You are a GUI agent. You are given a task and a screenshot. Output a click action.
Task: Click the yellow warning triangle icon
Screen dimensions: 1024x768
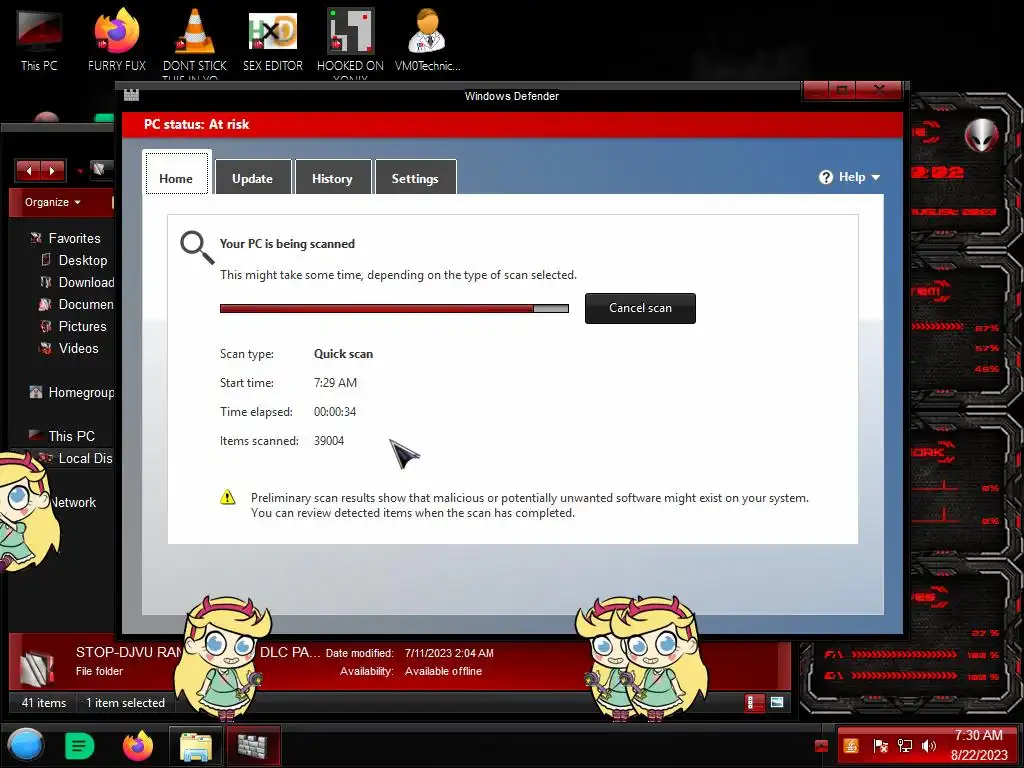[x=227, y=498]
